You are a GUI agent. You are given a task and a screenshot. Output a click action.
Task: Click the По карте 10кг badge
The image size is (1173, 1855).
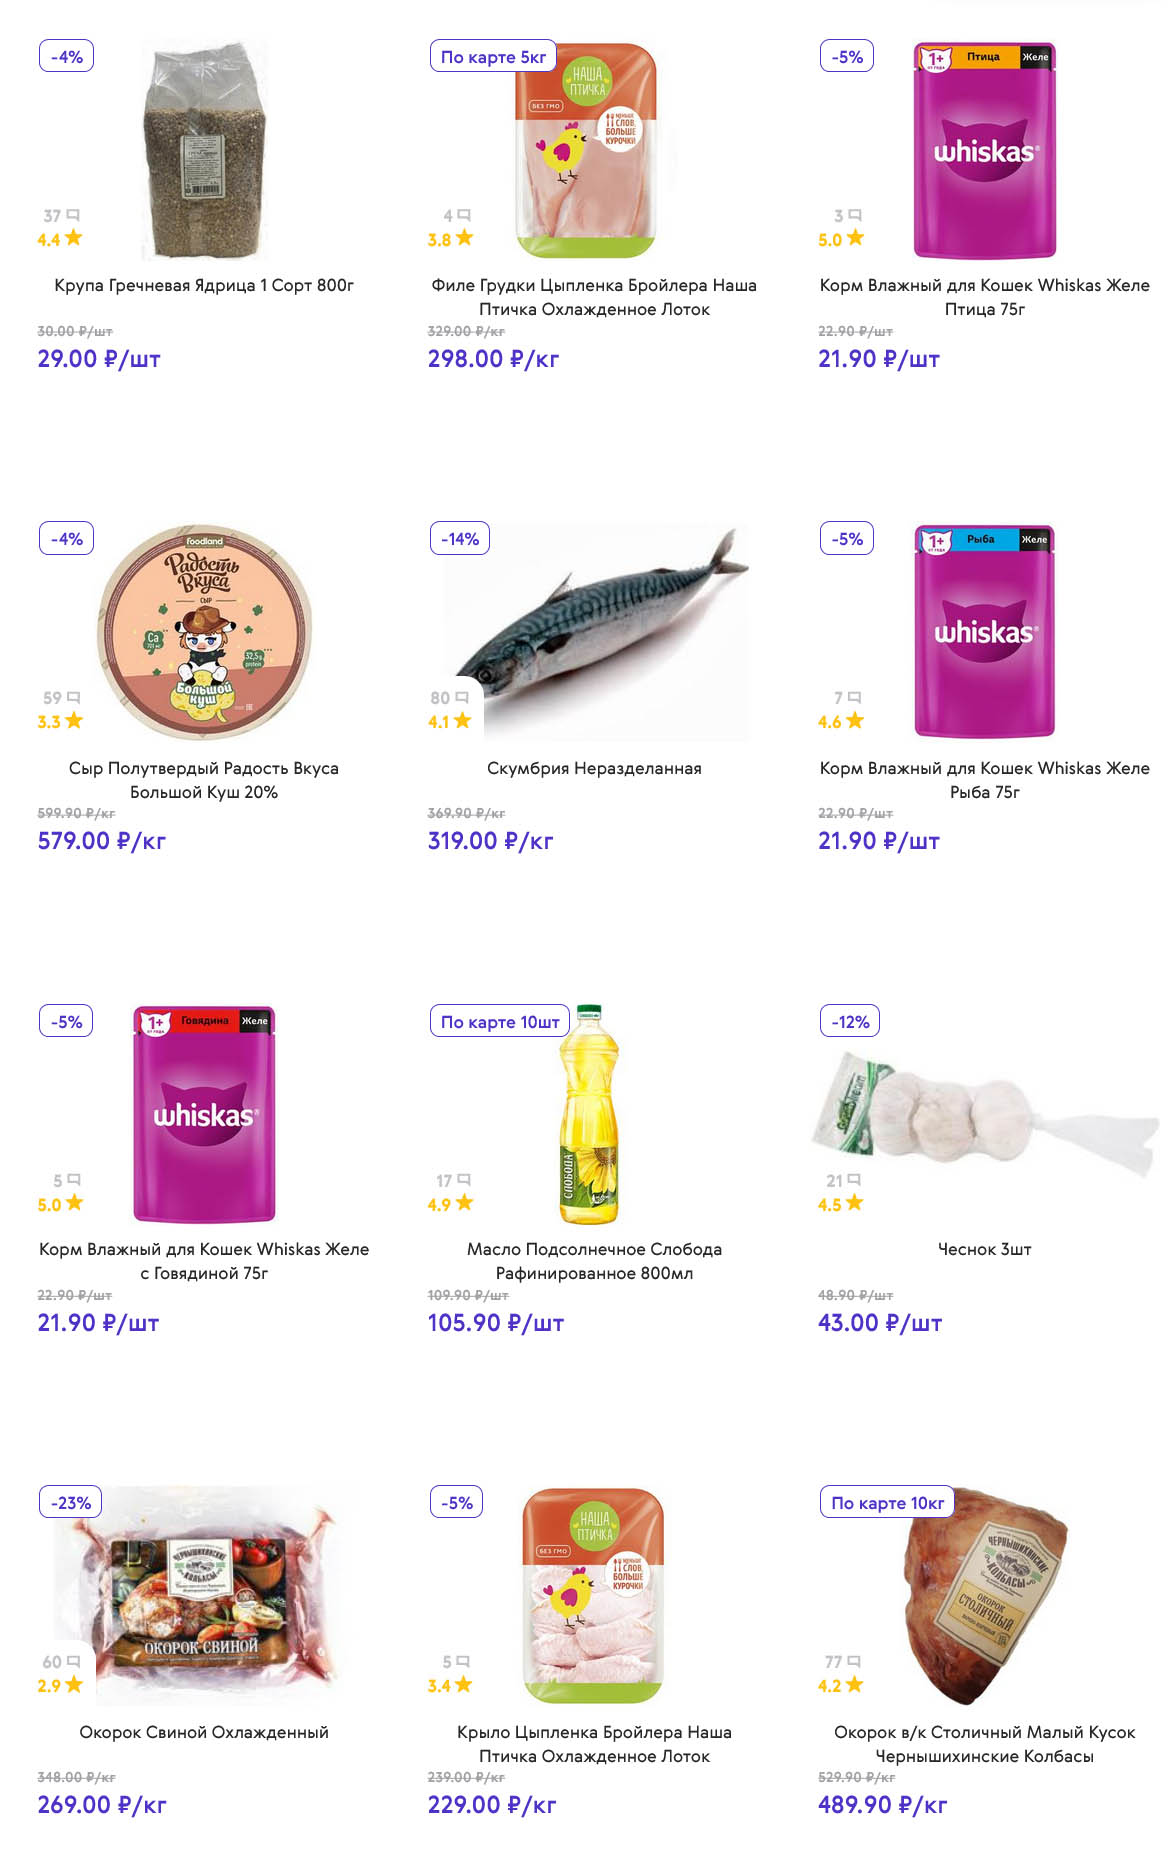pos(887,1503)
